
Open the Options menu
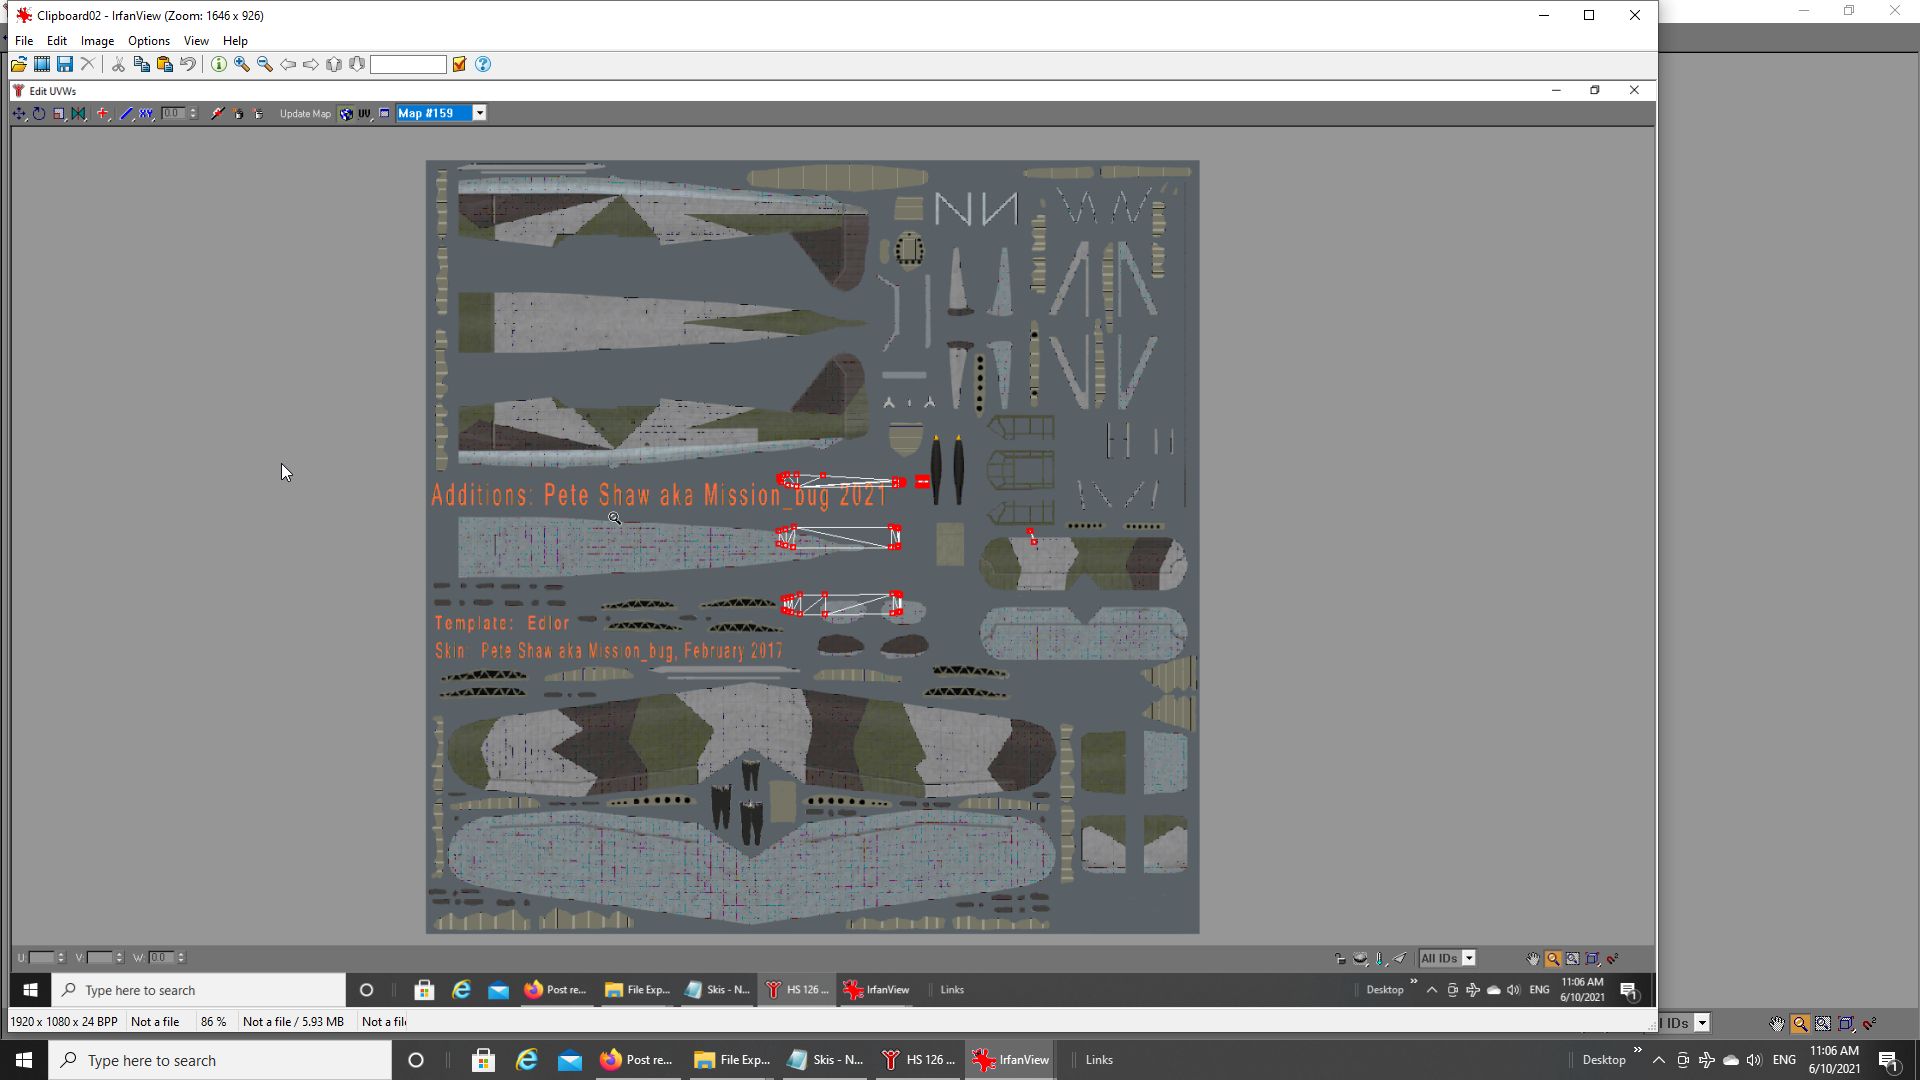coord(148,41)
